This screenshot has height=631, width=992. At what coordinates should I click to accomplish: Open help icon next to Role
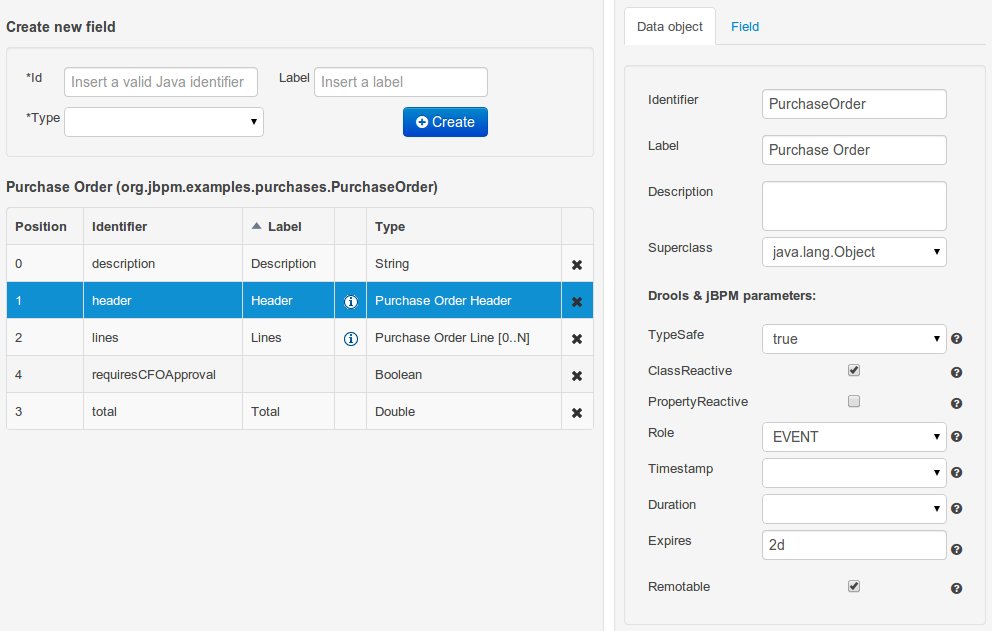(x=956, y=437)
